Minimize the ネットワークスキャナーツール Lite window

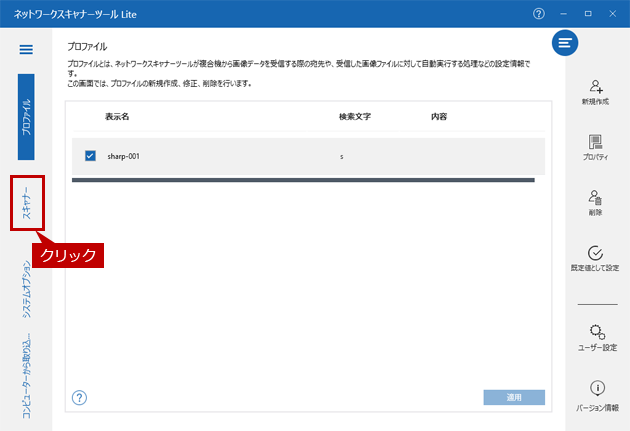coord(564,14)
